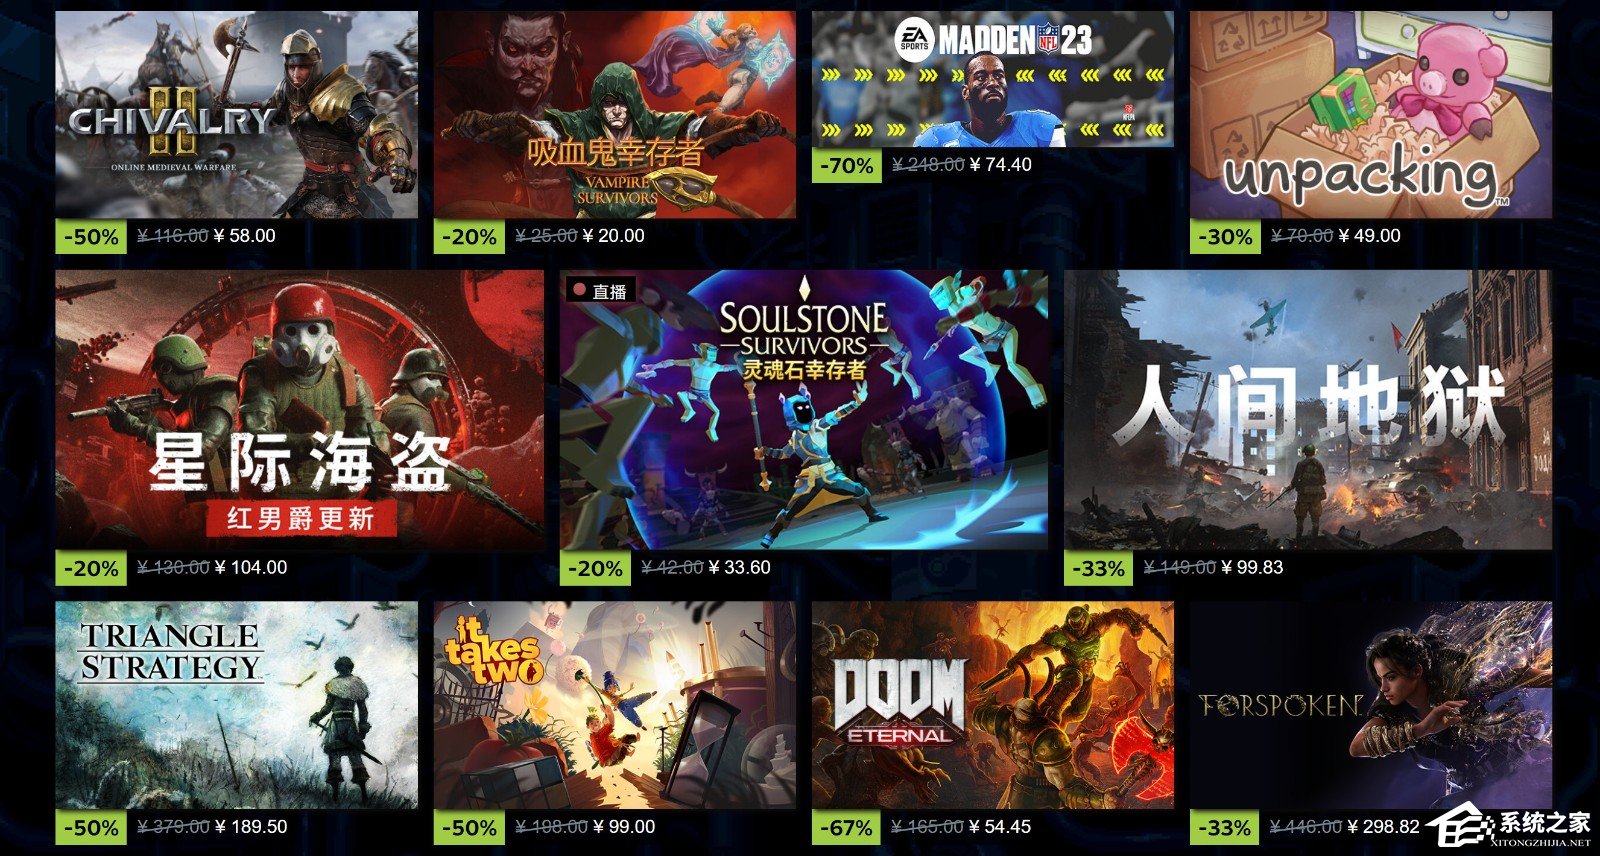Open Unpacking game thumbnail
The image size is (1600, 856).
[x=1371, y=115]
